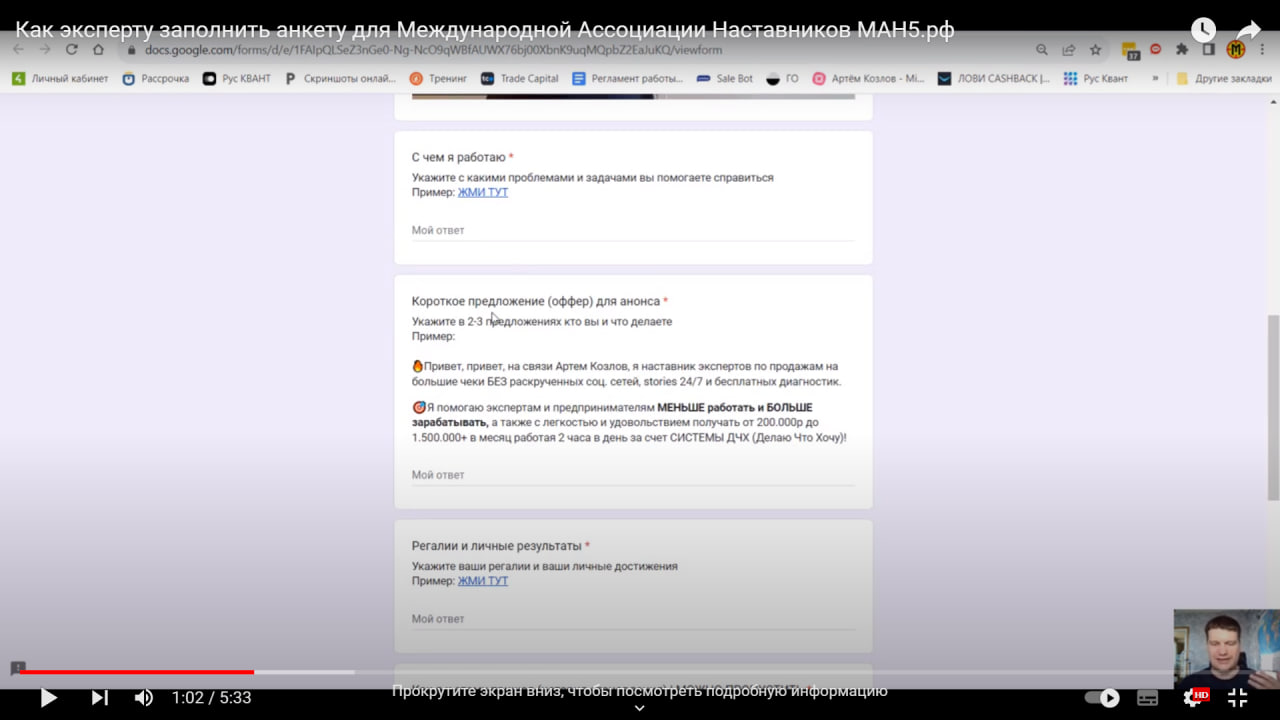
Task: Reload the browser page
Action: 71,50
